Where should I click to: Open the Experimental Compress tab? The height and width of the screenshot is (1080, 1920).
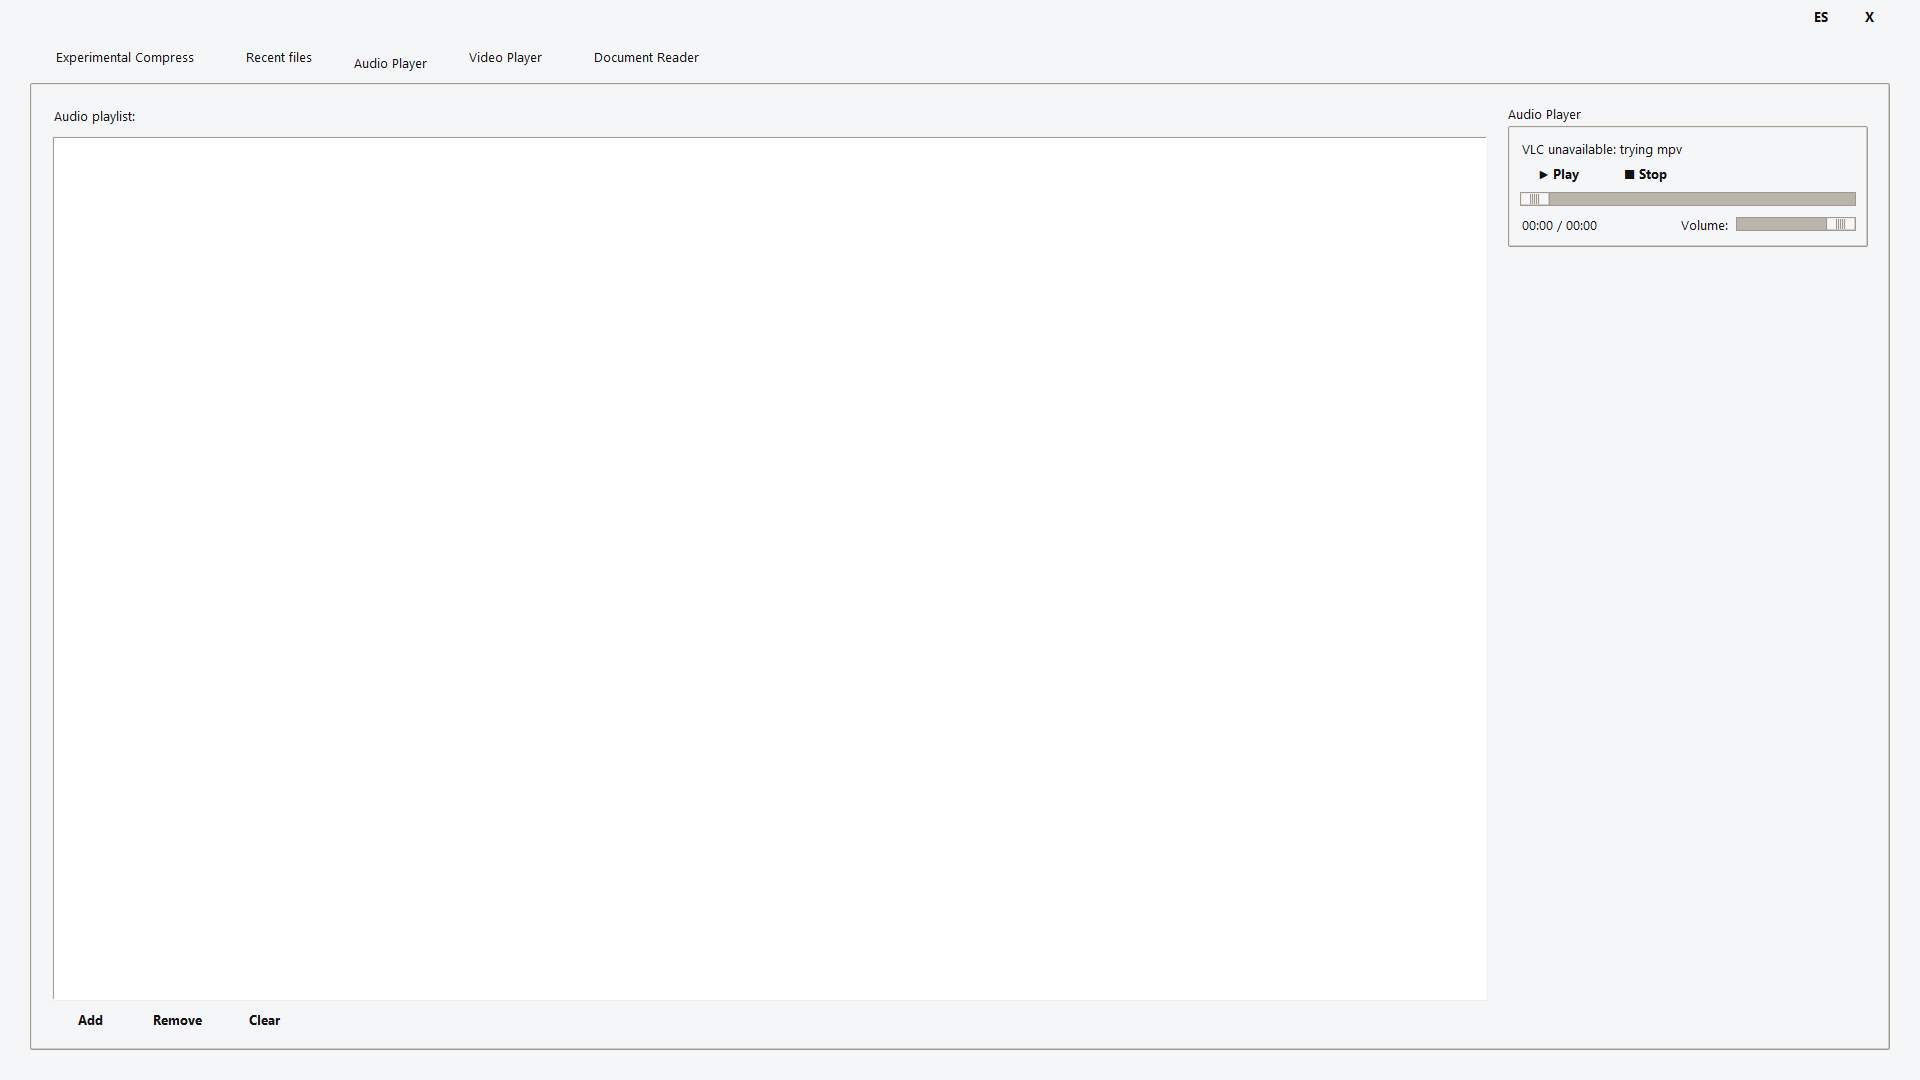pyautogui.click(x=125, y=57)
